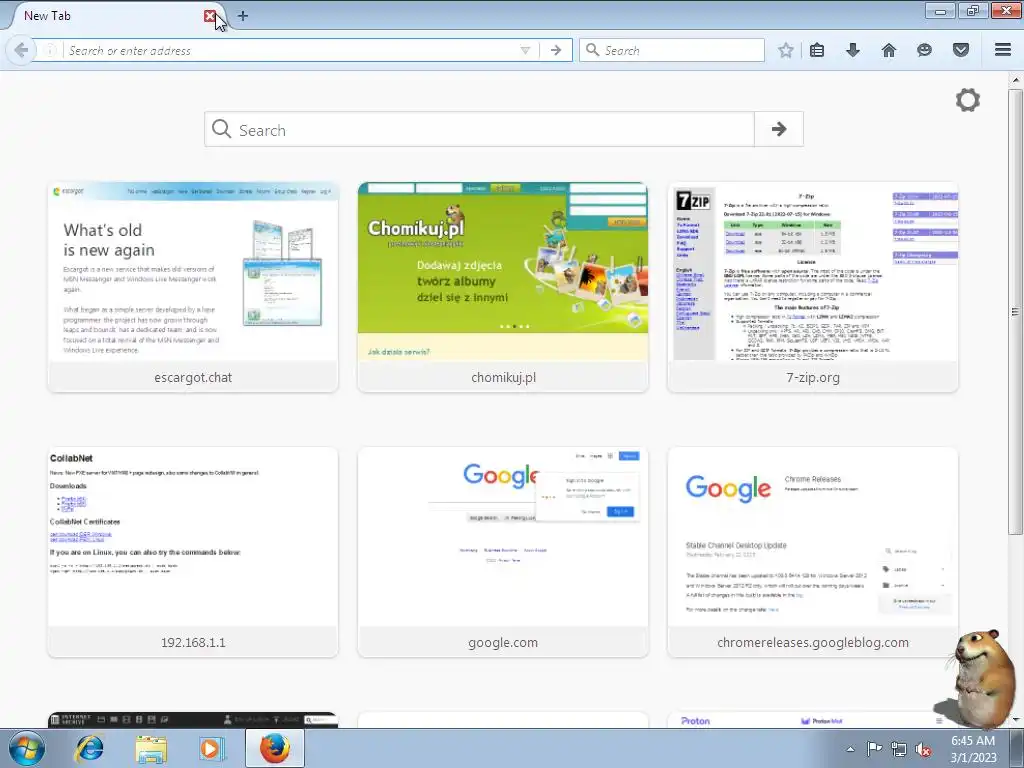
Task: Open the address bar history dropdown
Action: (525, 50)
